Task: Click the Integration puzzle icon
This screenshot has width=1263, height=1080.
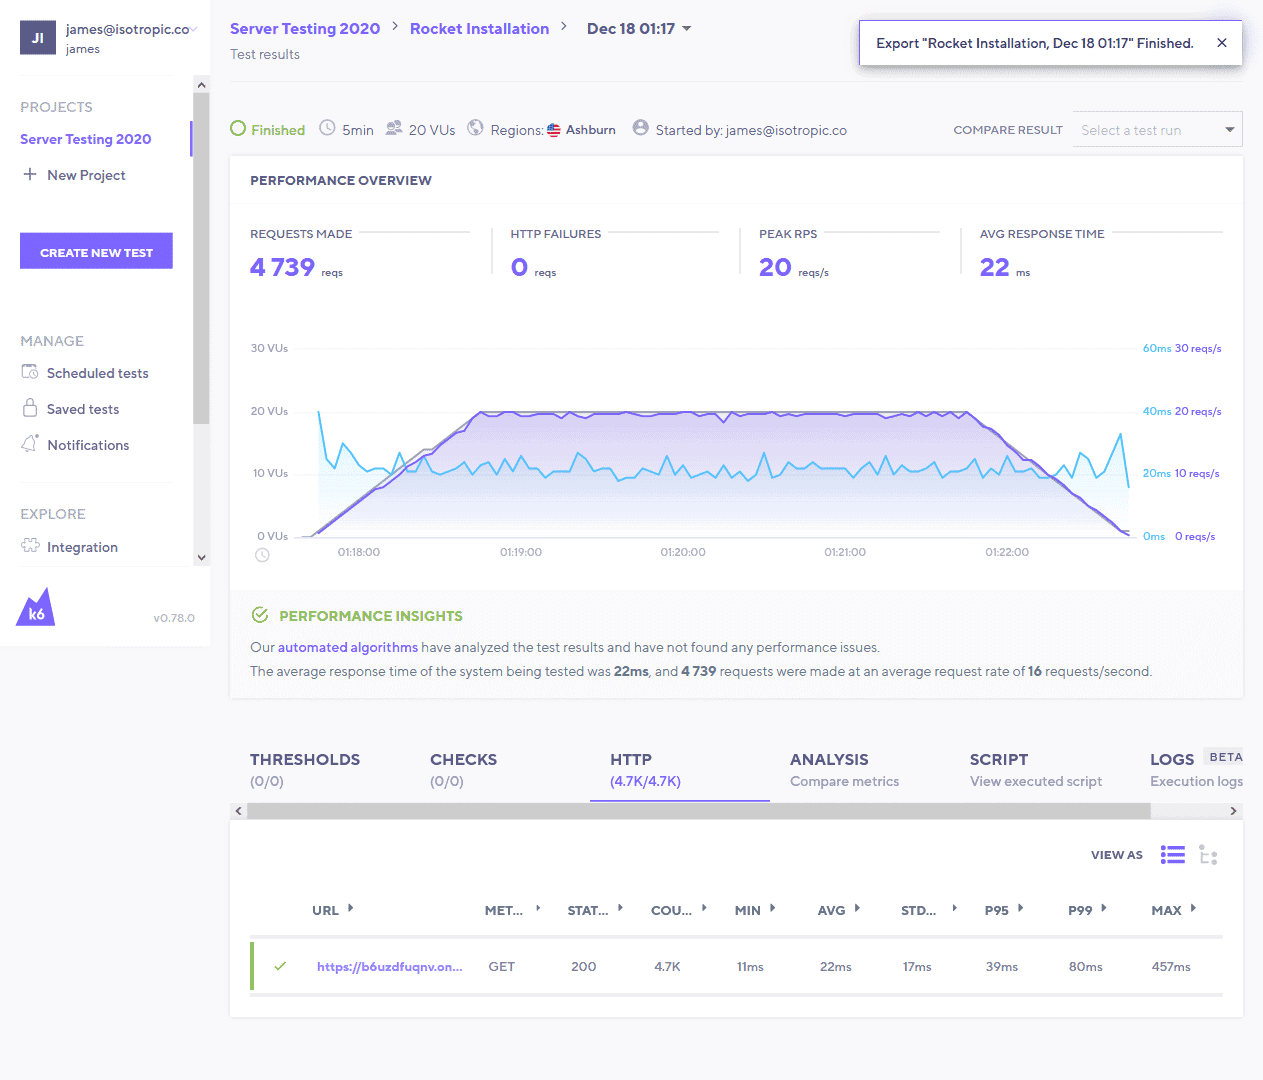Action: click(30, 546)
